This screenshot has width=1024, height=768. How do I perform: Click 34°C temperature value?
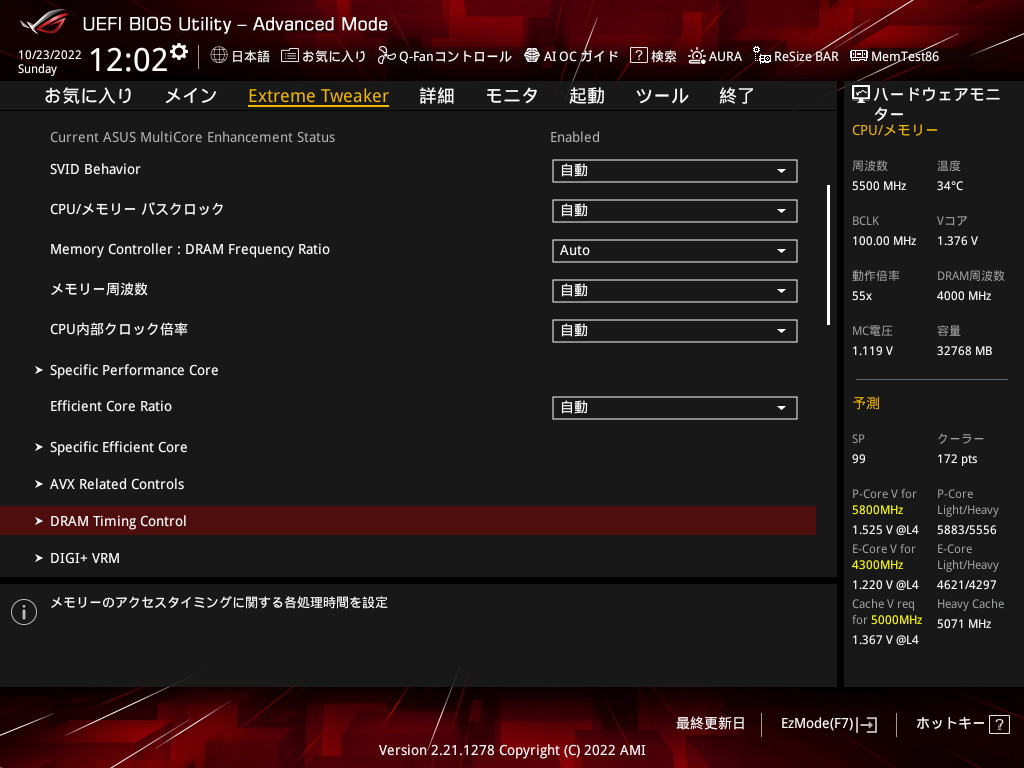coord(950,186)
